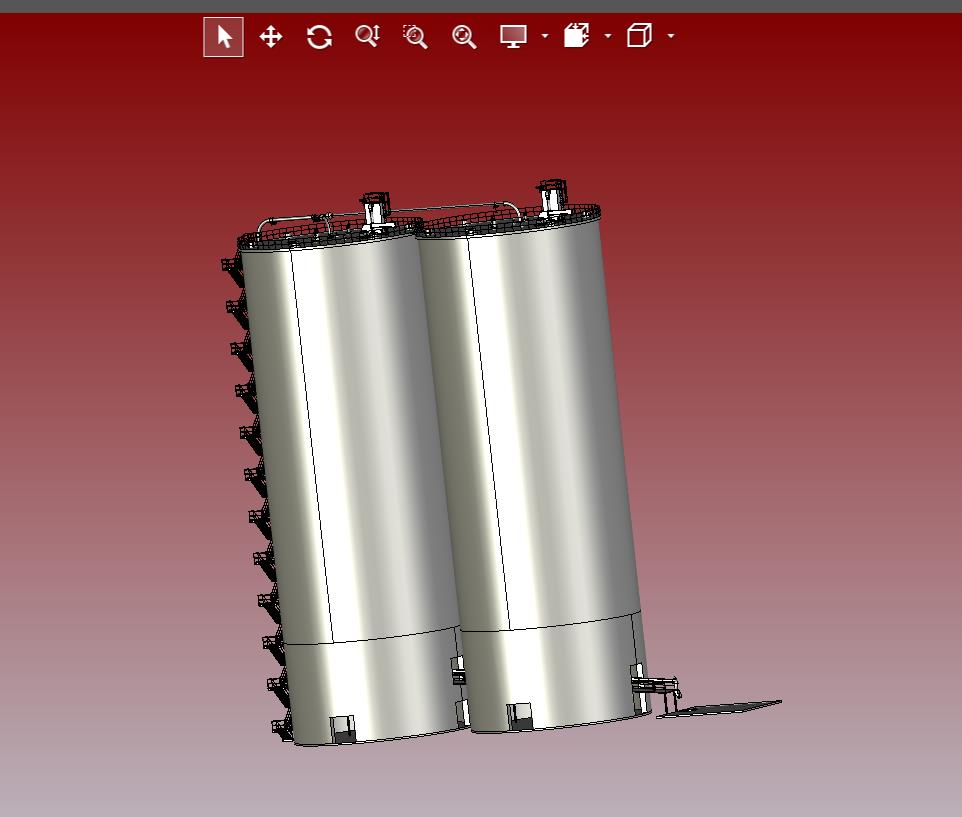Viewport: 962px width, 817px height.
Task: Open the display settings dropdown arrow
Action: tap(545, 36)
